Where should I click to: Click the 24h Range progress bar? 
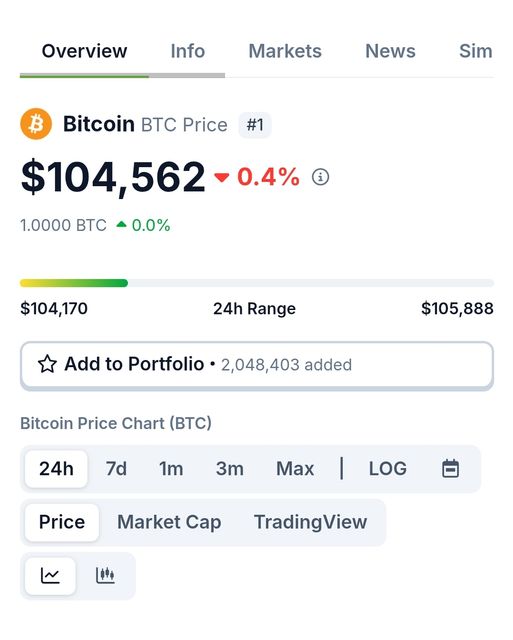257,283
